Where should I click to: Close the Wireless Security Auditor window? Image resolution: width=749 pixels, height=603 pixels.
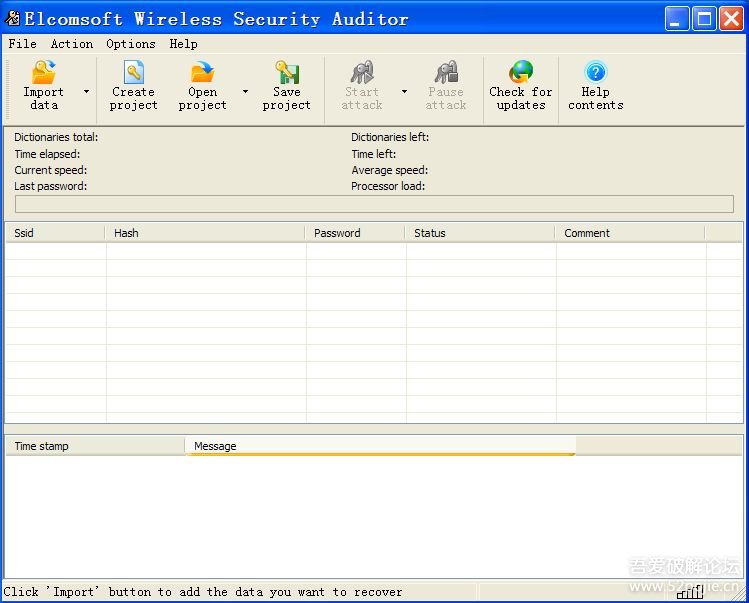pyautogui.click(x=731, y=19)
